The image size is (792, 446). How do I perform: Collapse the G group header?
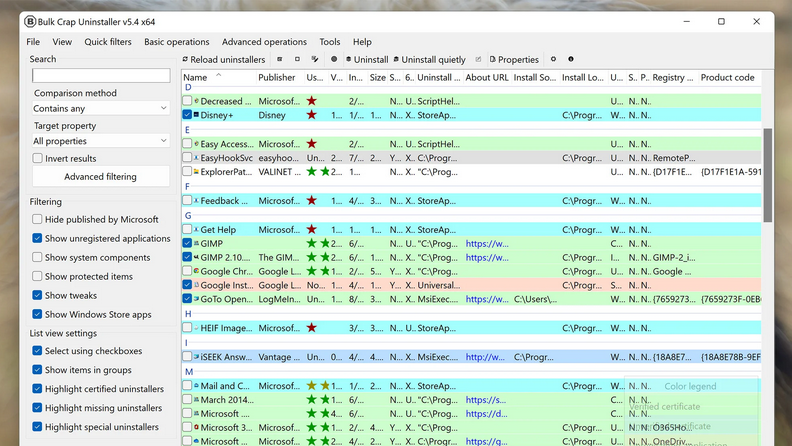(x=188, y=215)
